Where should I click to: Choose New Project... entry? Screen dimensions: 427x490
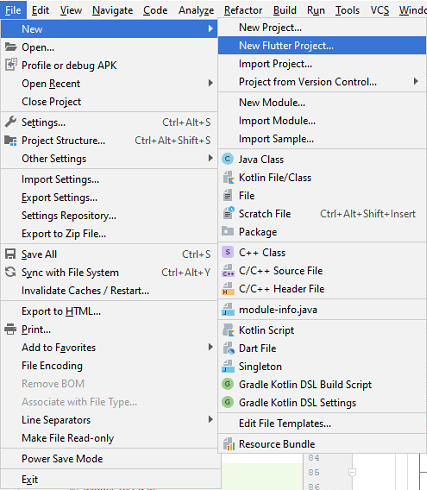point(322,27)
